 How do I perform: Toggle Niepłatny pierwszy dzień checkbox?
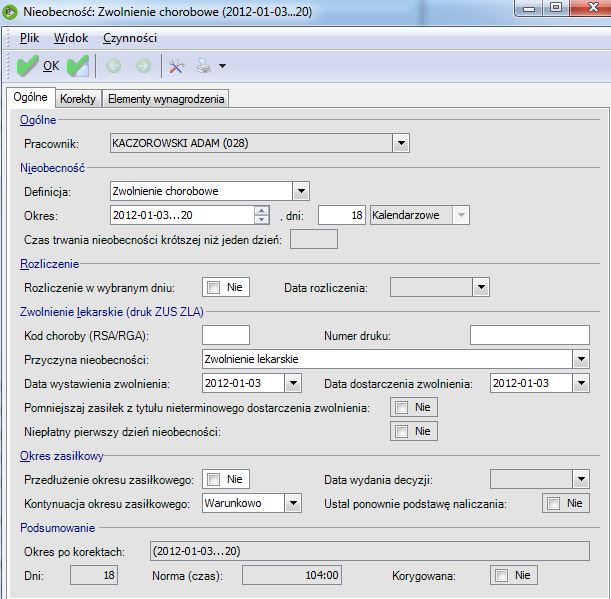click(x=401, y=431)
